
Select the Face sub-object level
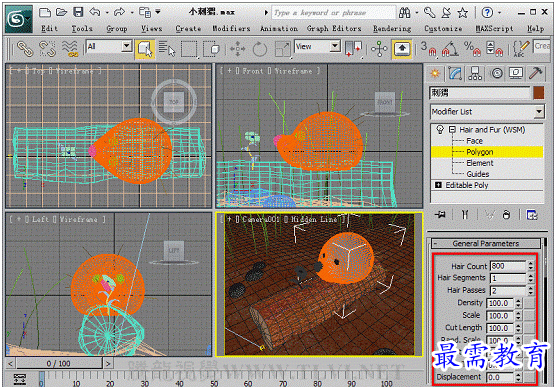[x=474, y=141]
